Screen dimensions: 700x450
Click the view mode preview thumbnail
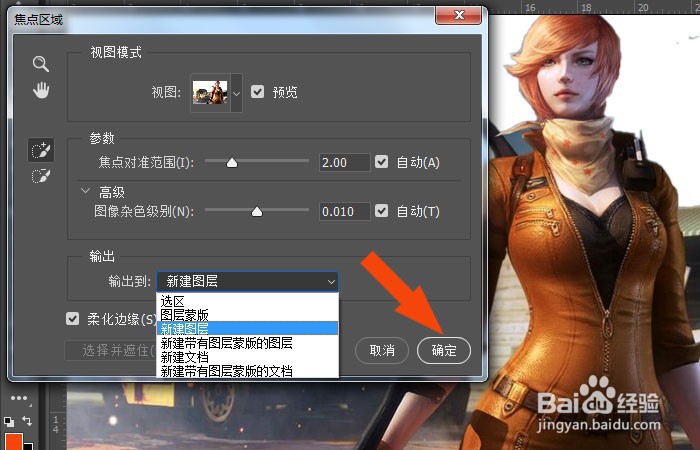210,92
